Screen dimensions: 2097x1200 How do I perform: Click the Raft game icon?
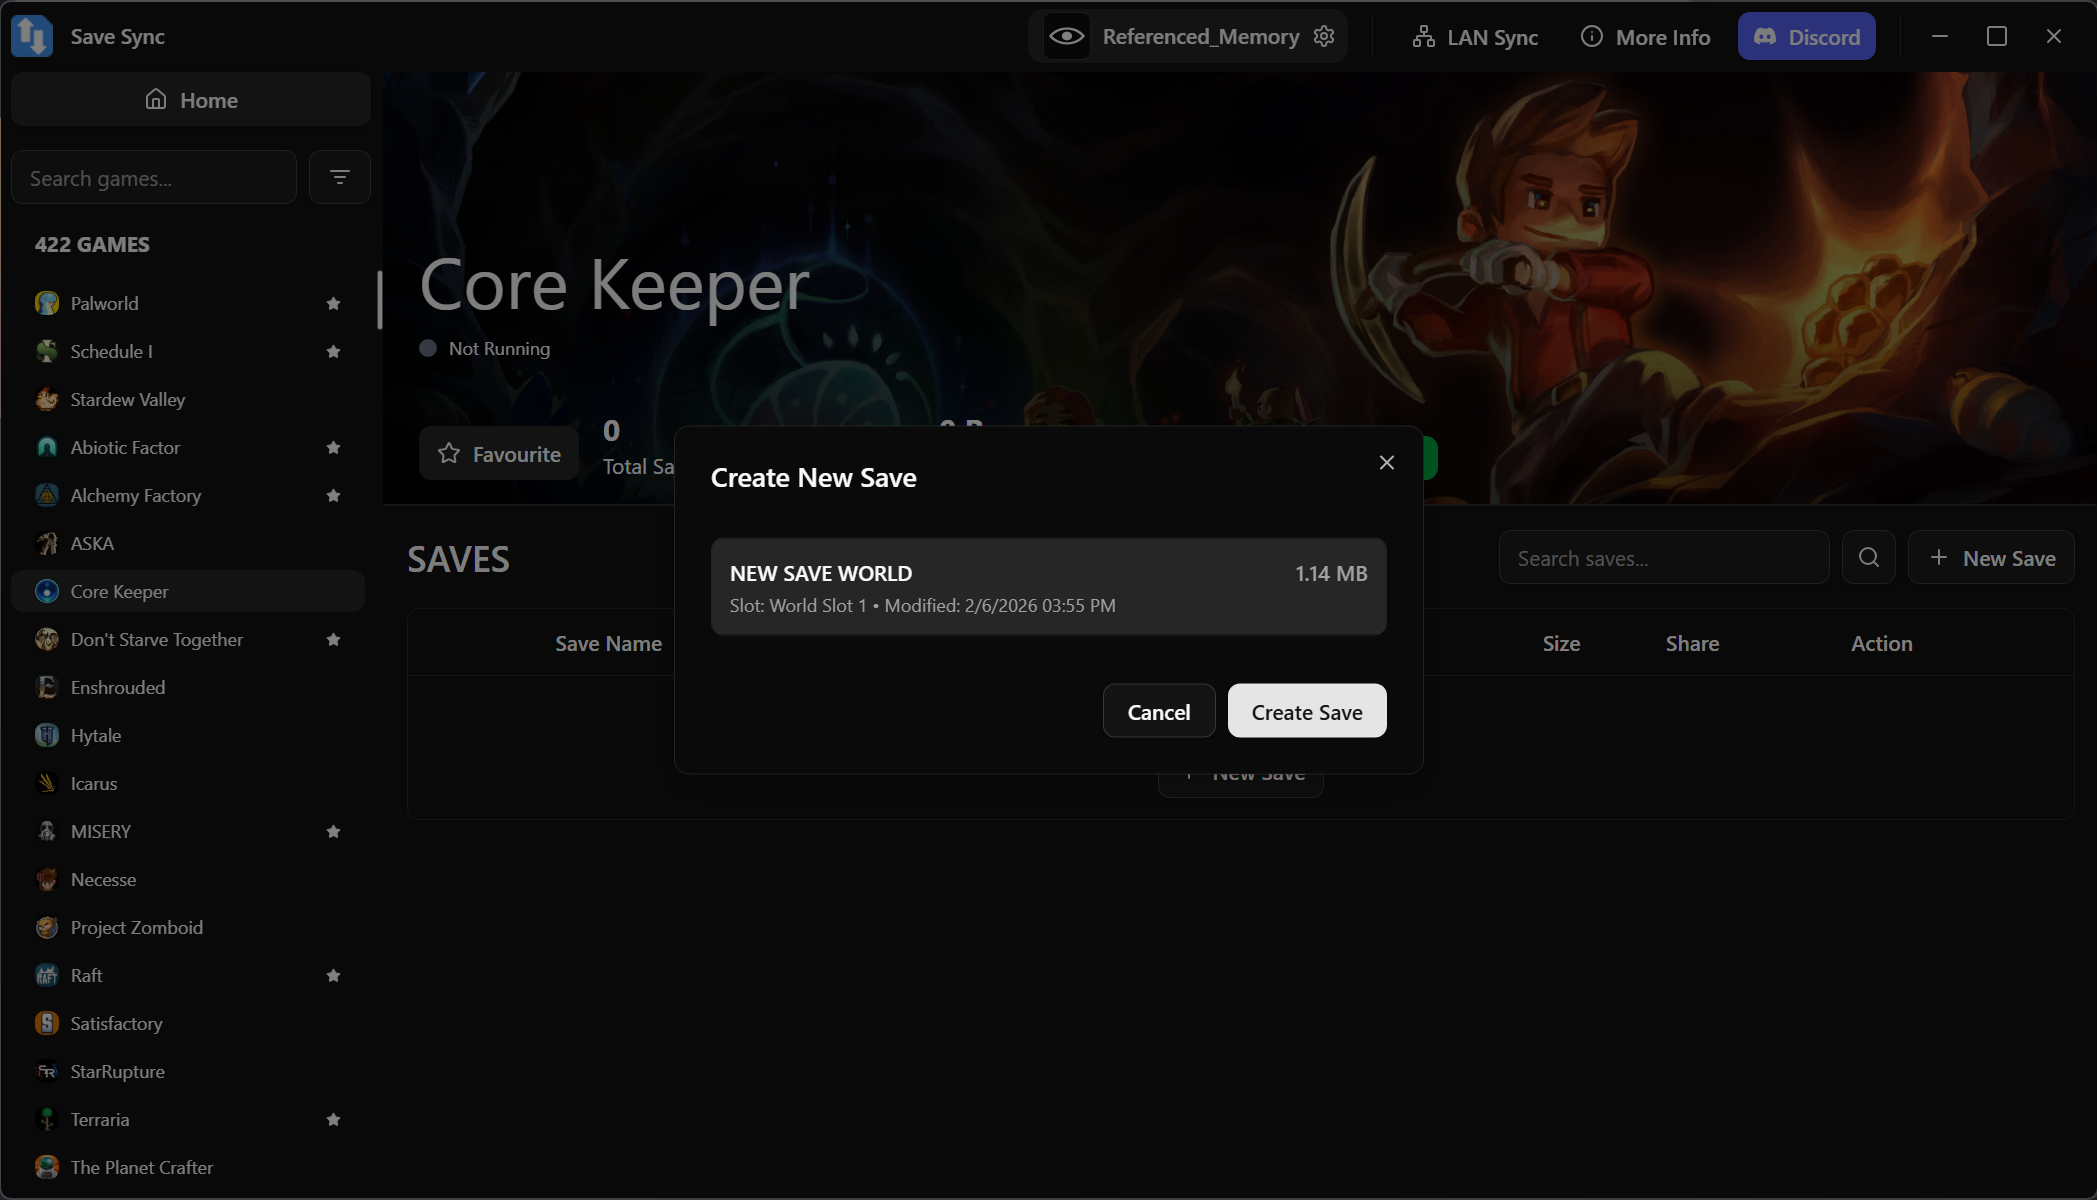click(47, 975)
